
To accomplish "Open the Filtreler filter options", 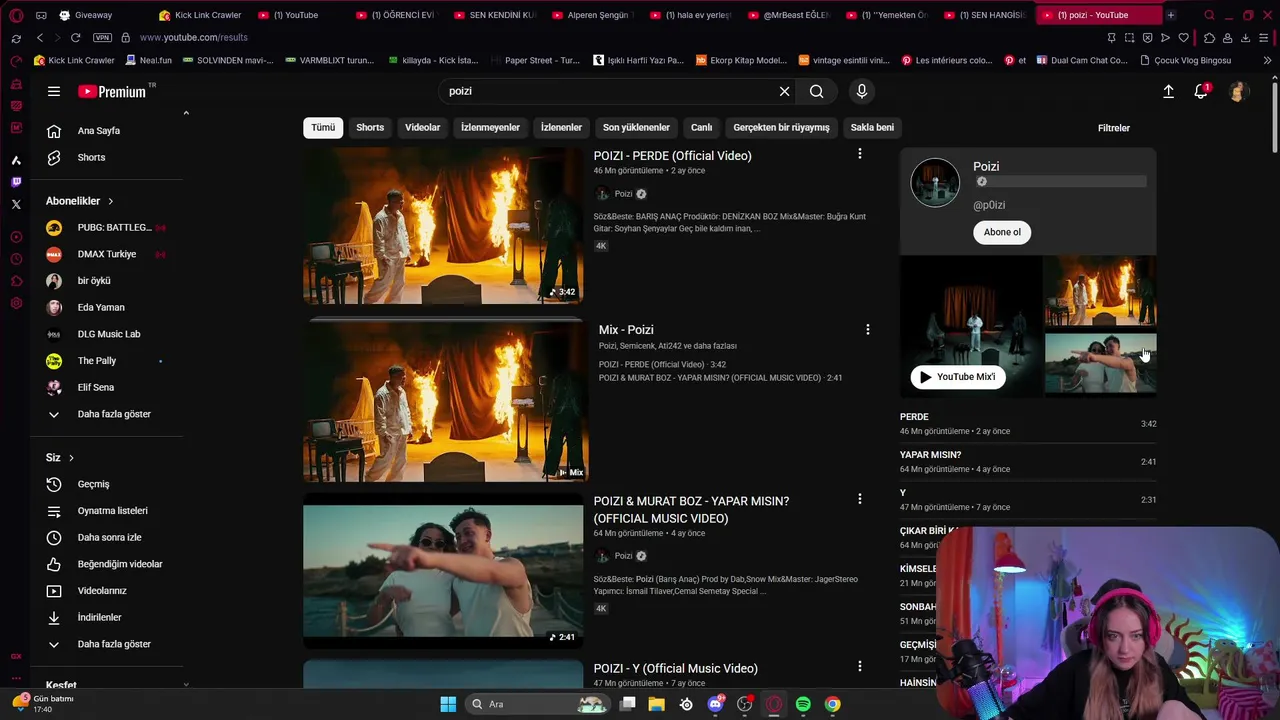I will pos(1114,128).
